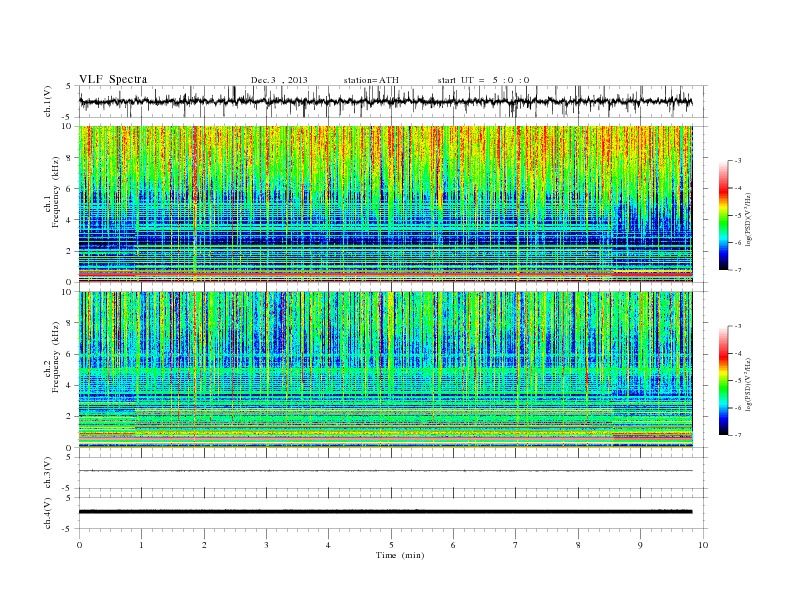Click the ch.3 voltage trace line
The height and width of the screenshot is (612, 792).
coord(385,471)
